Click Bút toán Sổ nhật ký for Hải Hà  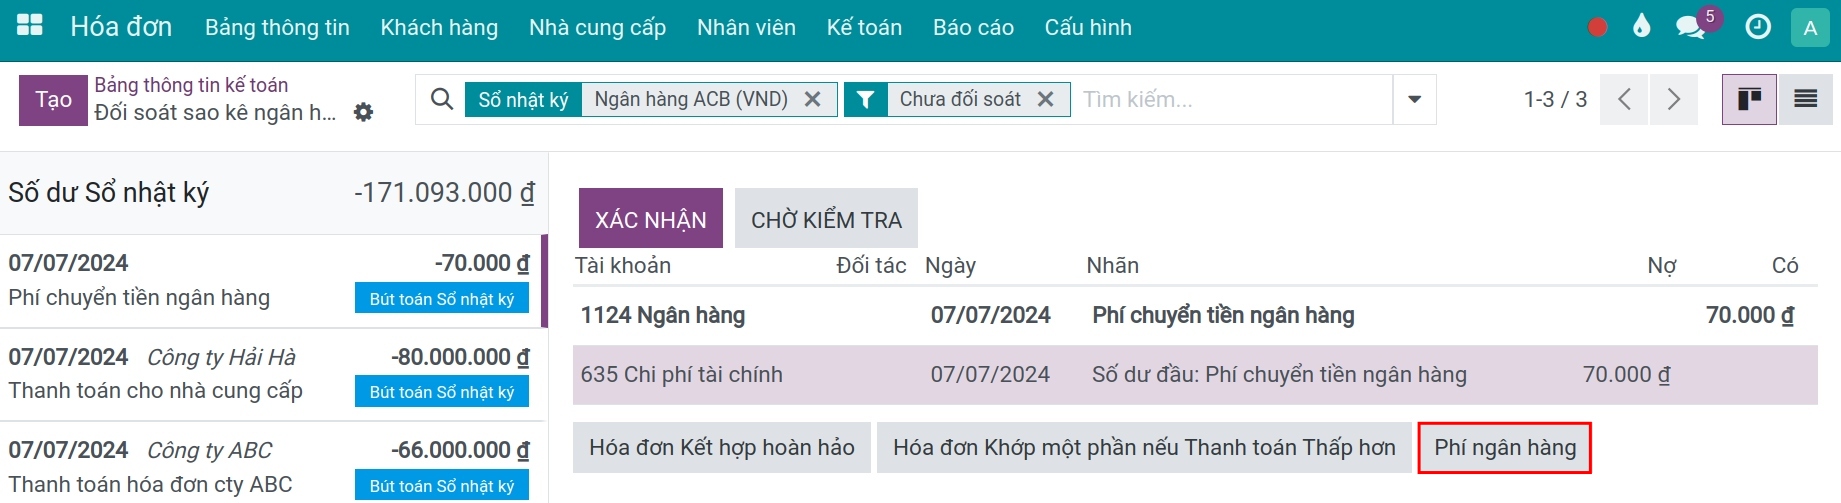point(442,391)
